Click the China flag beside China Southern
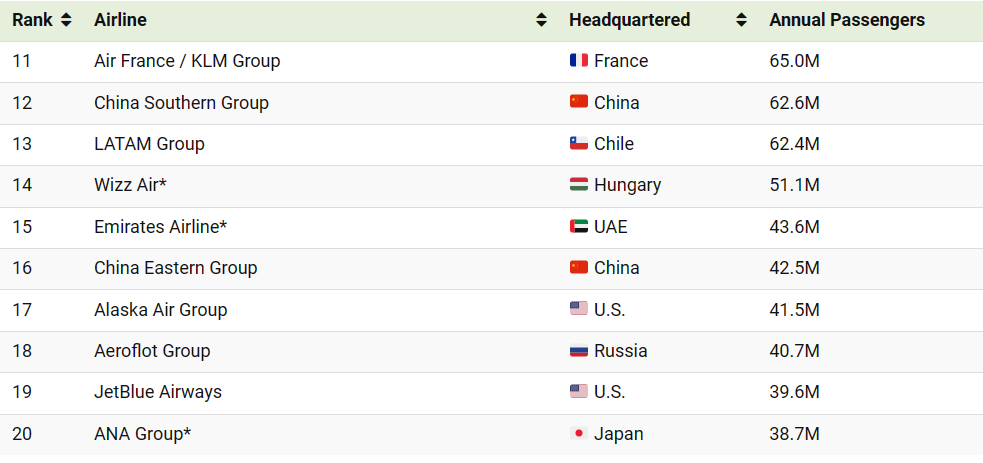This screenshot has height=463, width=983. 579,102
